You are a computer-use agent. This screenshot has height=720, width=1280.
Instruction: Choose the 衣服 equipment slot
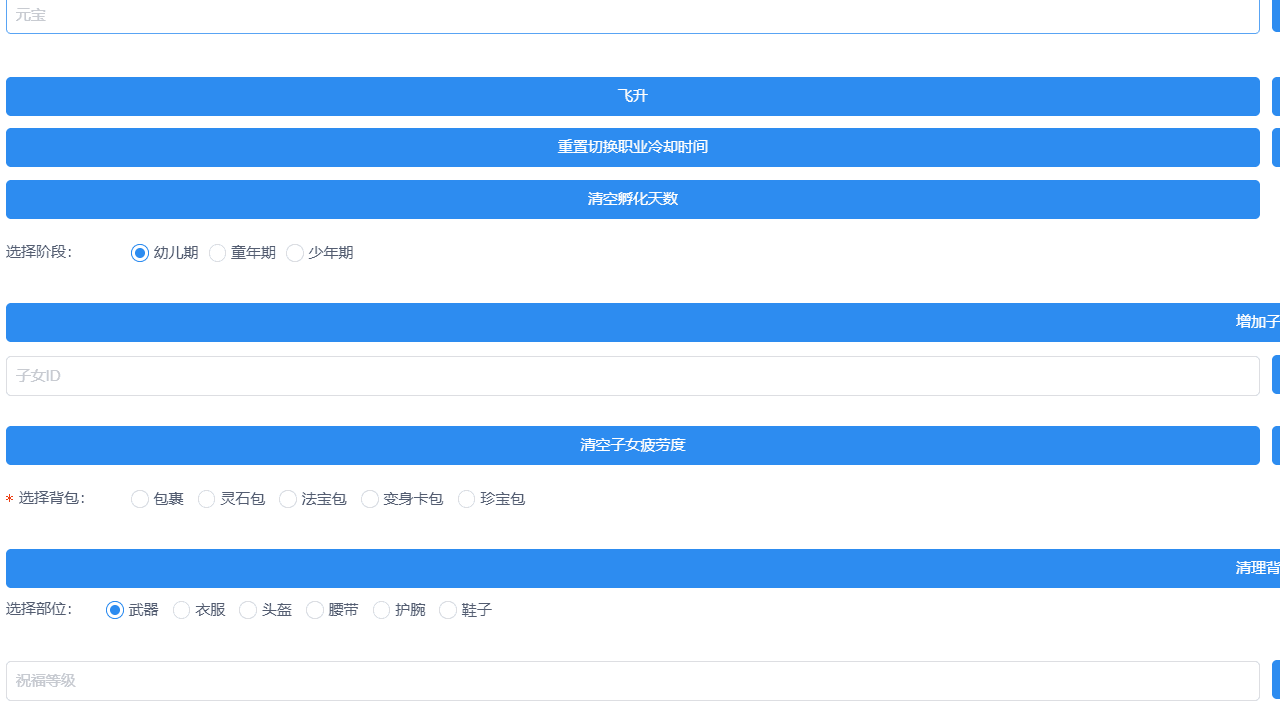coord(181,610)
